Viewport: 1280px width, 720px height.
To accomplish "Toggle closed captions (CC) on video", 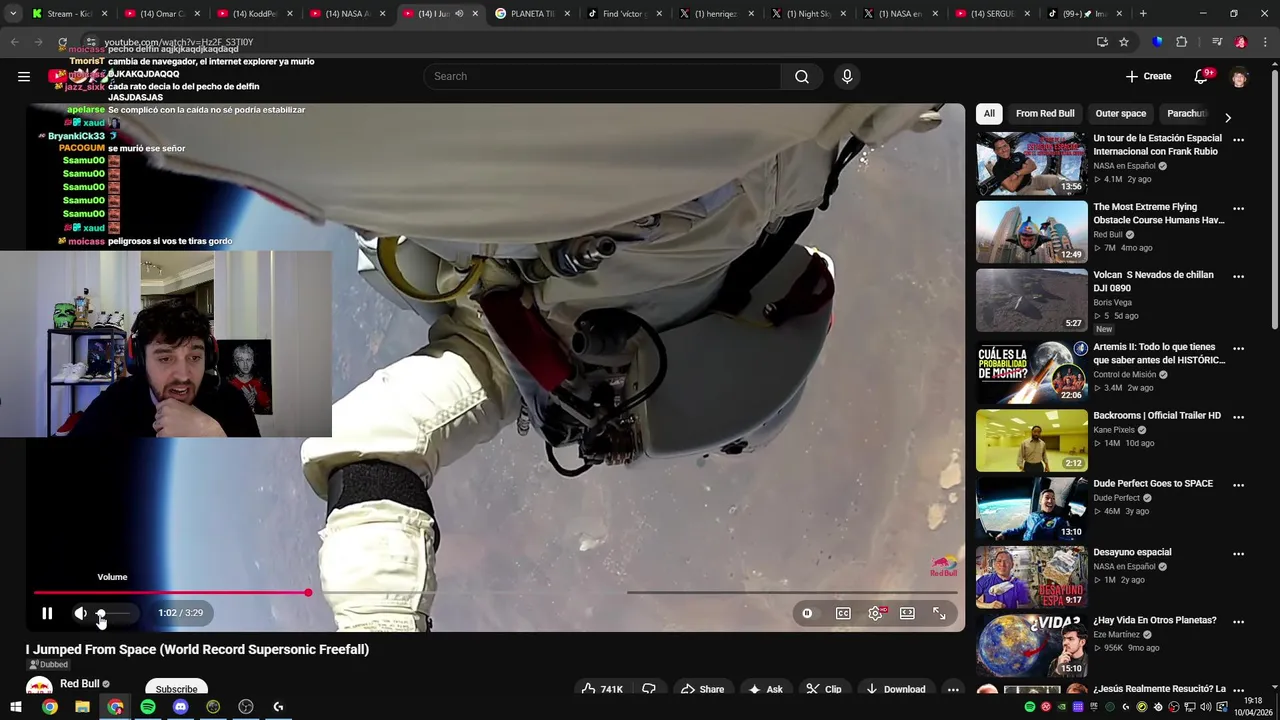I will (x=843, y=613).
